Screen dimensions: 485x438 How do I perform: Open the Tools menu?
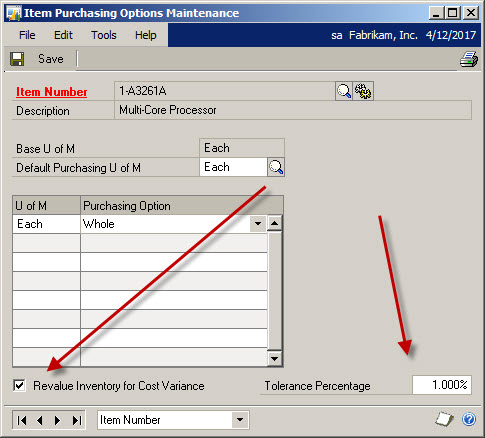104,35
